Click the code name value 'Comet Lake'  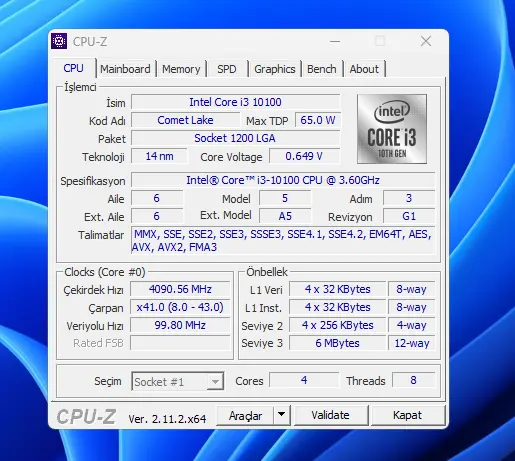tap(185, 120)
